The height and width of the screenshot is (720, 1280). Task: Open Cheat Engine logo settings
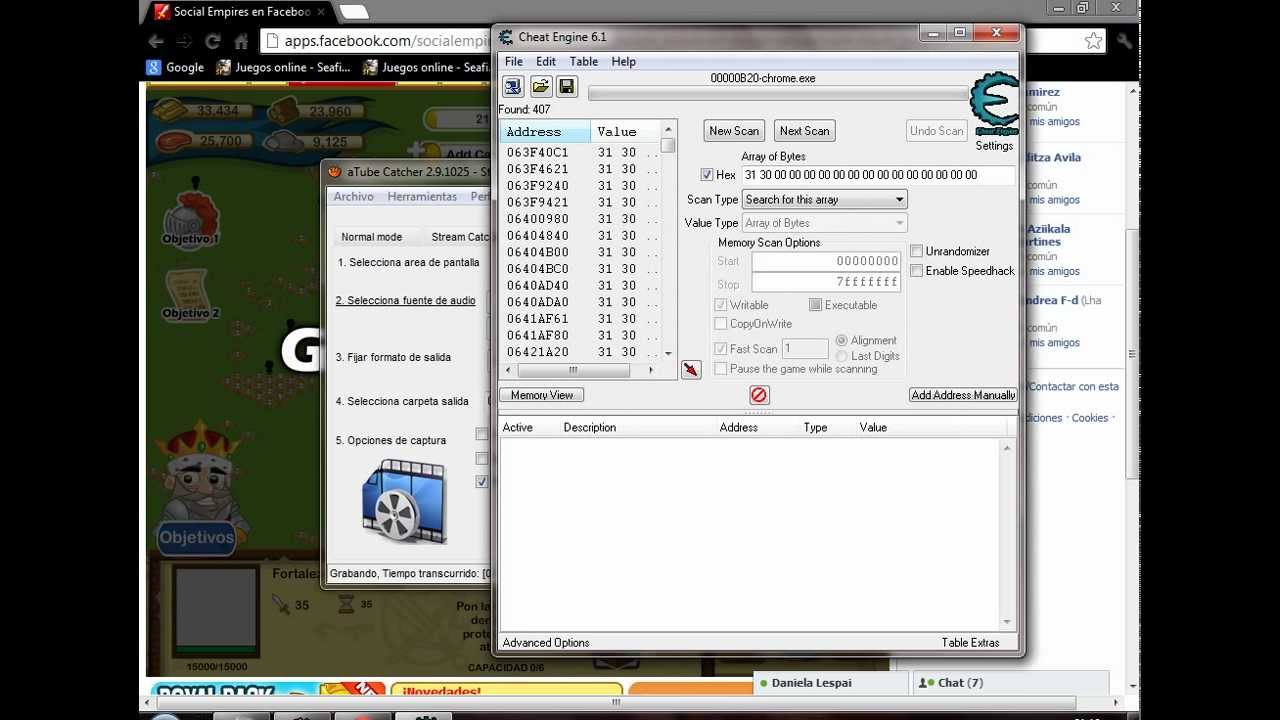[994, 105]
